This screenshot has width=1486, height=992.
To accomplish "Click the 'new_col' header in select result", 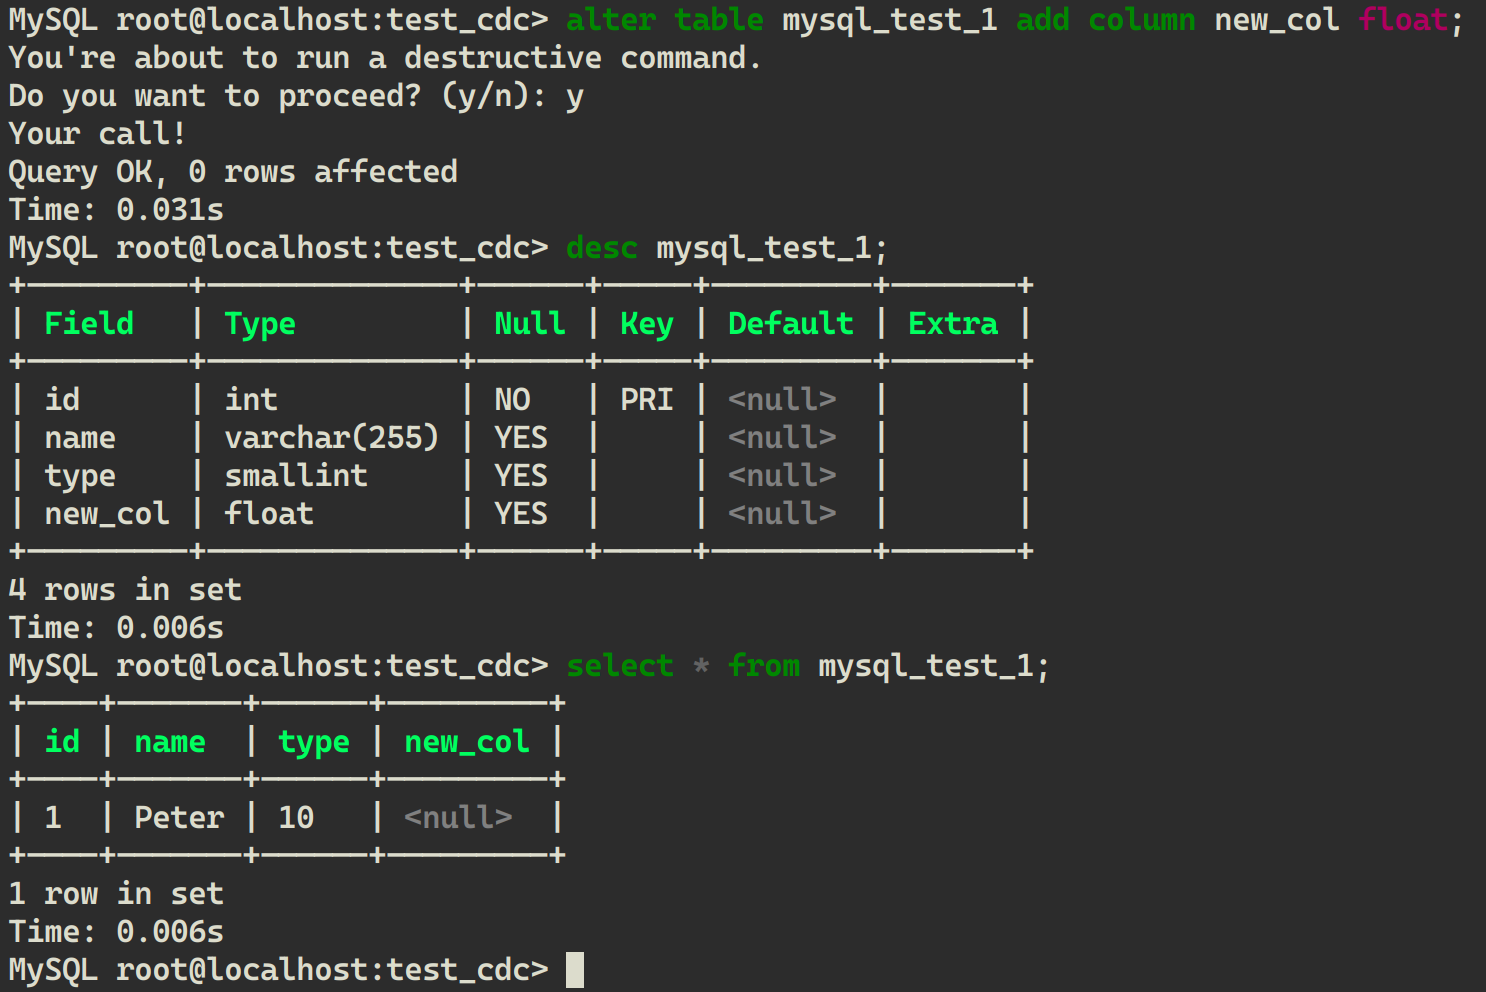I will [467, 742].
